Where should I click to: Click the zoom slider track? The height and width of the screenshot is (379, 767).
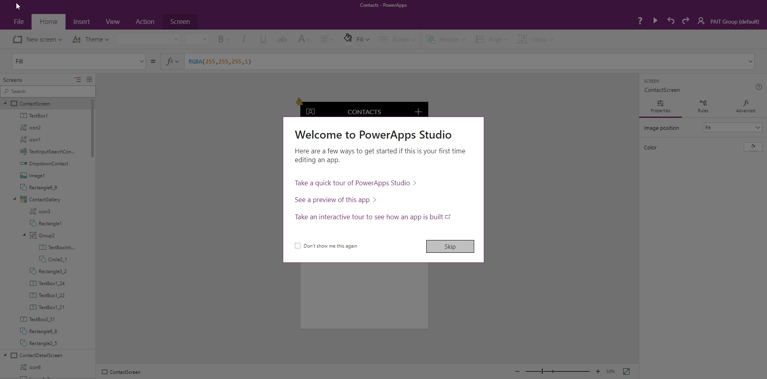tap(557, 372)
